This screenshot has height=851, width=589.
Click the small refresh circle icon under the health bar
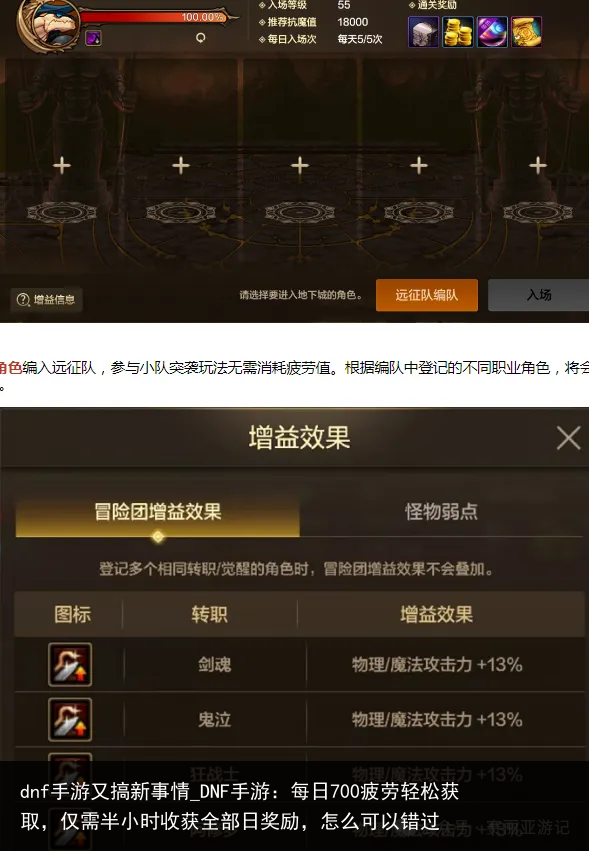pyautogui.click(x=201, y=37)
